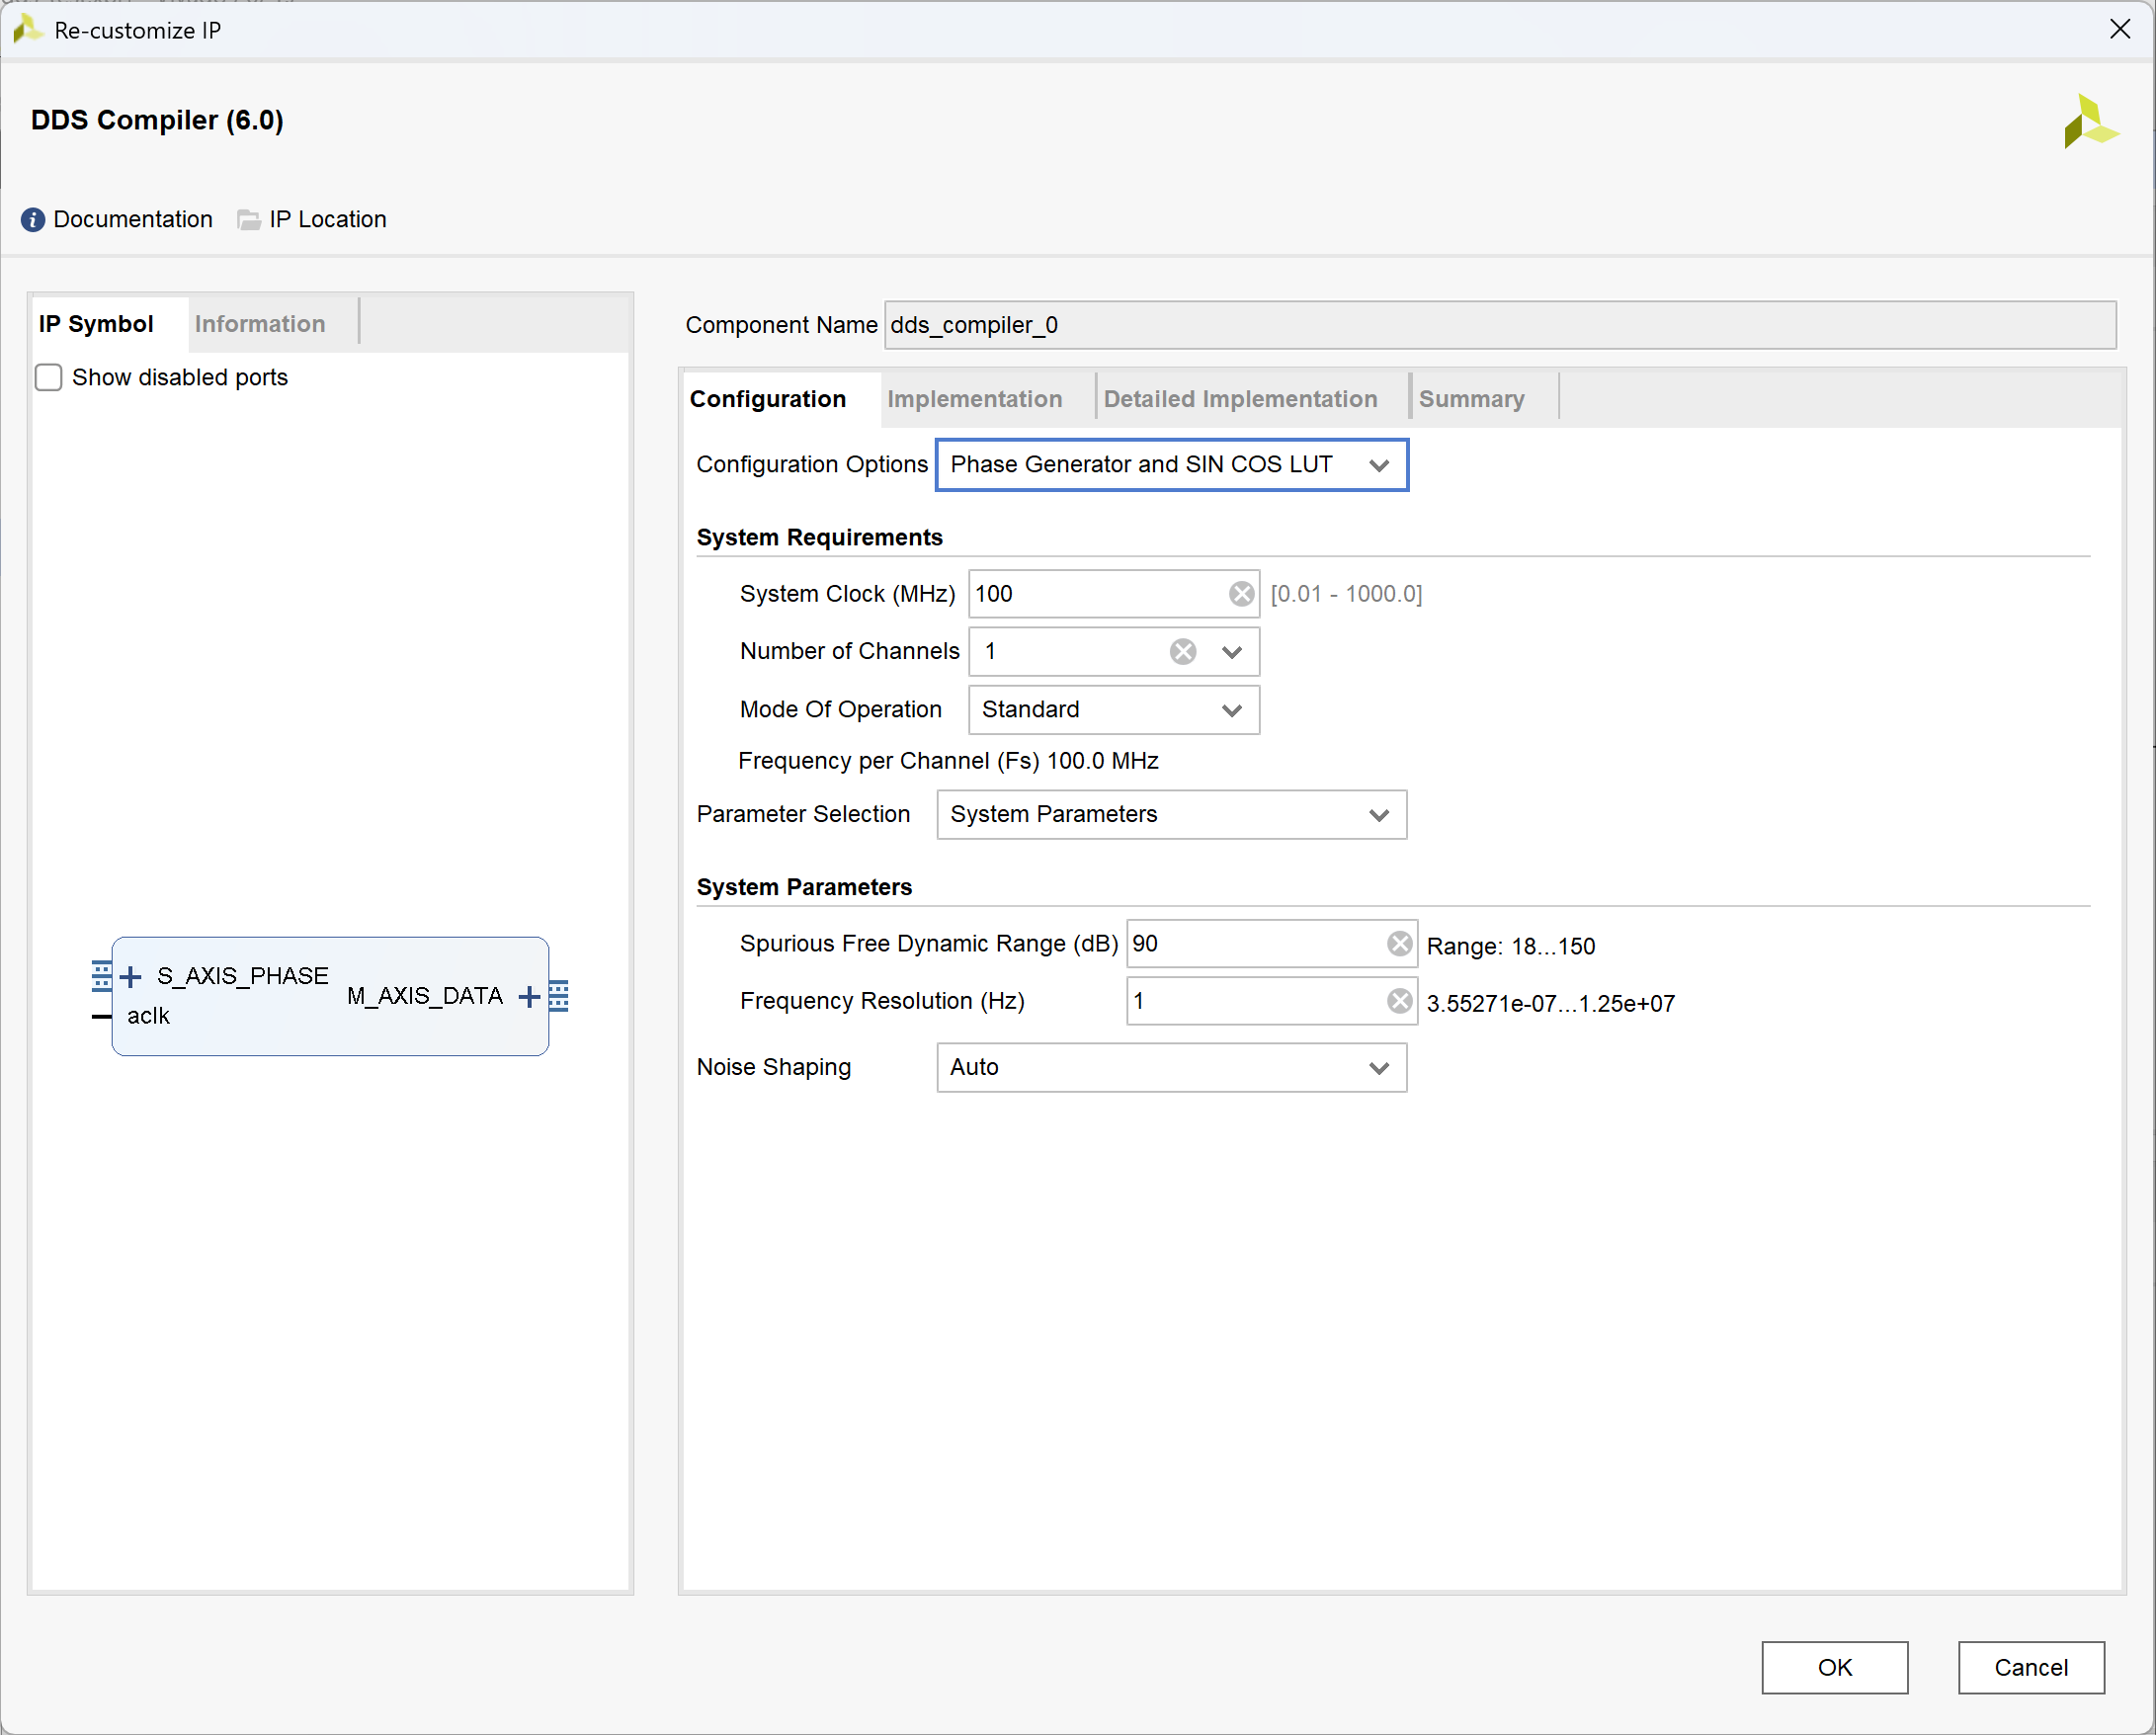2156x1735 pixels.
Task: Open the Documentation link
Action: [133, 219]
